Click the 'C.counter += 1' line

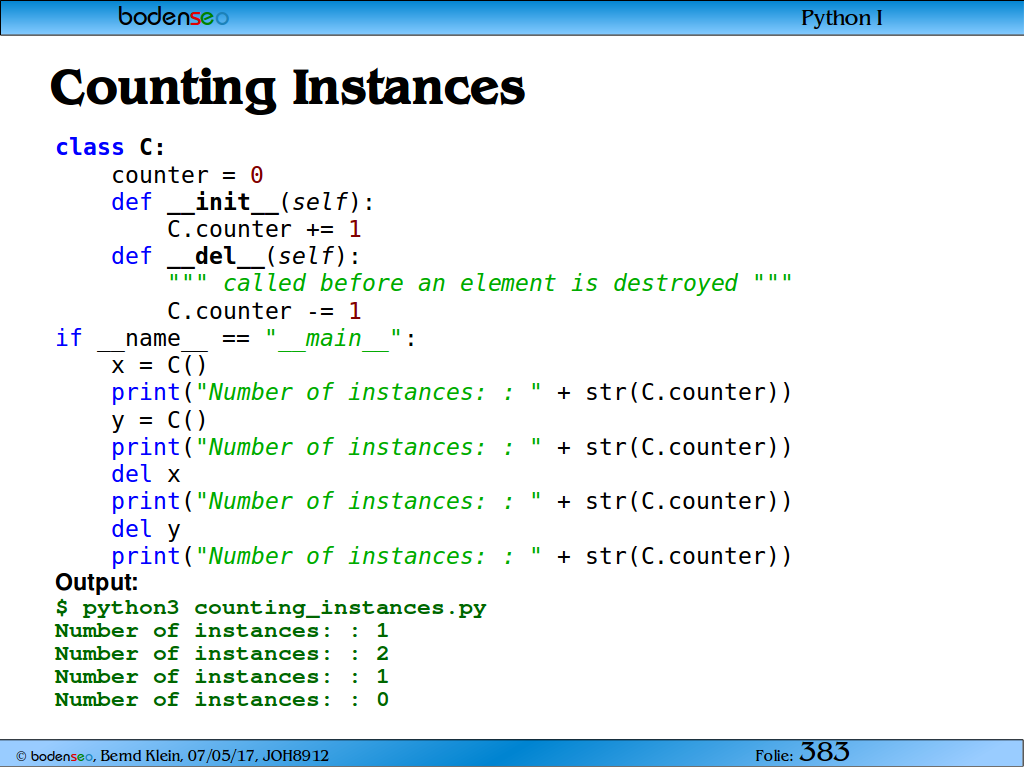pos(264,229)
